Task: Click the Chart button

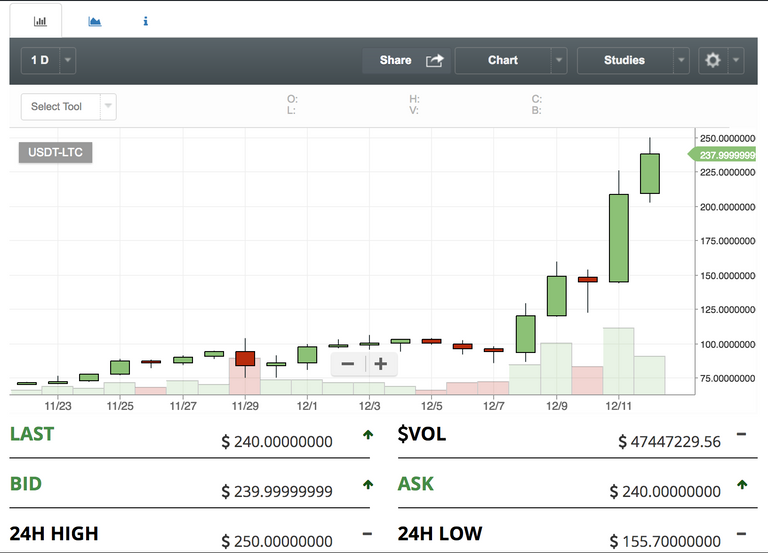Action: [x=503, y=60]
